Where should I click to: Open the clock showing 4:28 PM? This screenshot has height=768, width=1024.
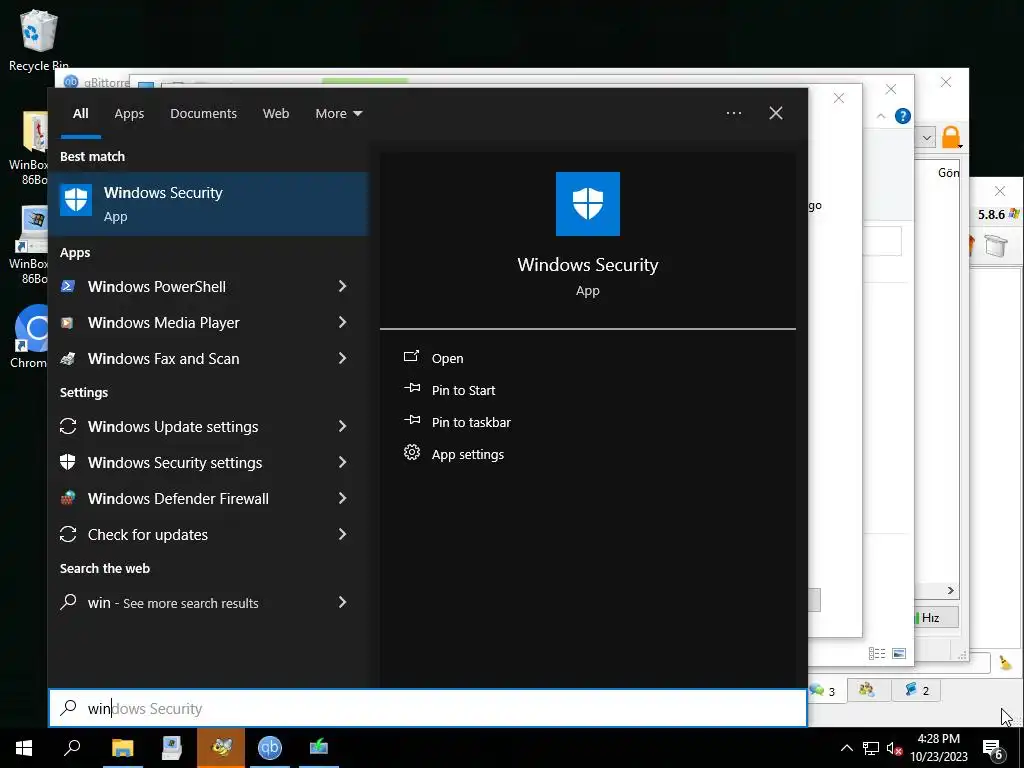point(938,748)
